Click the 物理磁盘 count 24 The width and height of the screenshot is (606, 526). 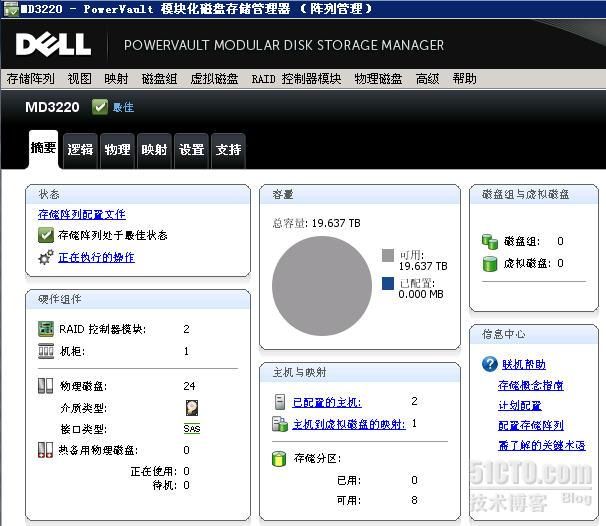pyautogui.click(x=189, y=386)
